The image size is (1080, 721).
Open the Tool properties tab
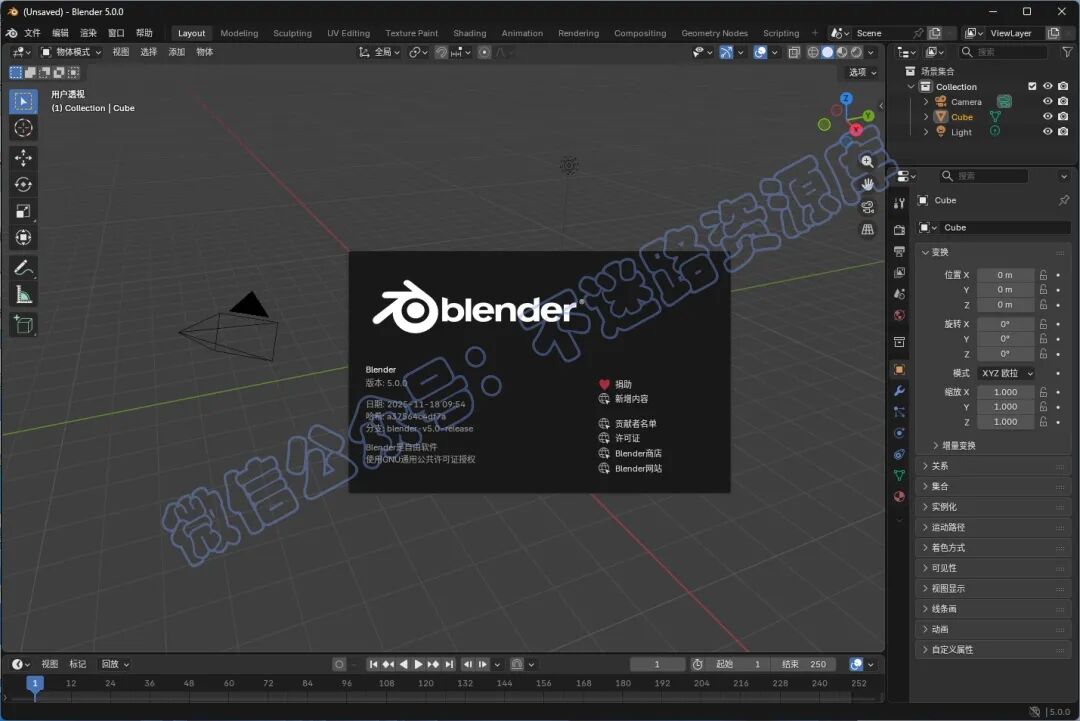tap(899, 203)
